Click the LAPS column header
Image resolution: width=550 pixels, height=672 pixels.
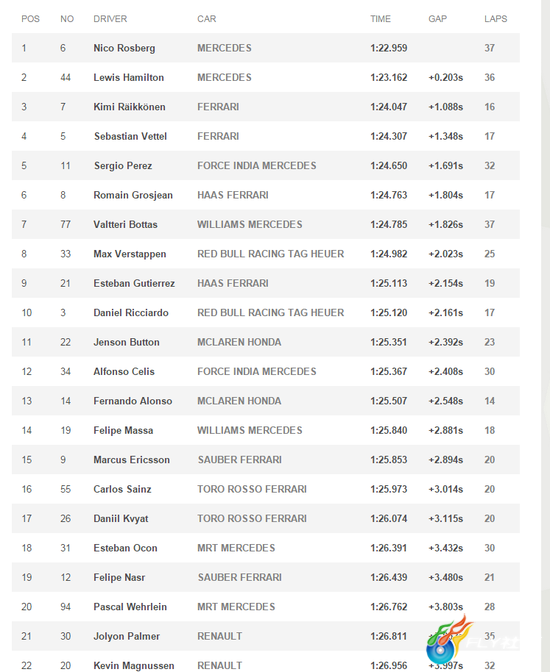pos(496,19)
